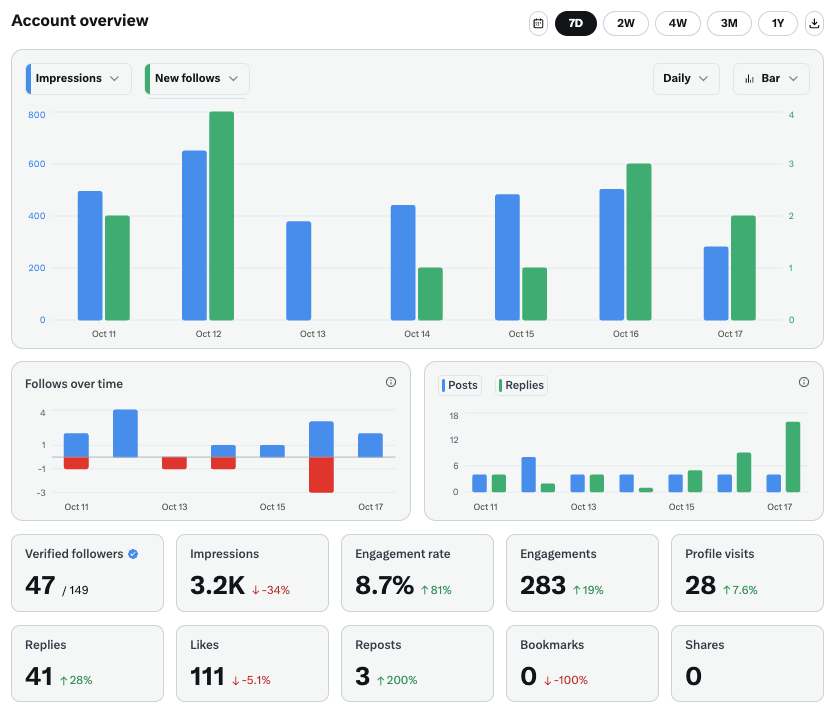
Task: Click info icon in Posts and Replies card
Action: click(x=804, y=382)
